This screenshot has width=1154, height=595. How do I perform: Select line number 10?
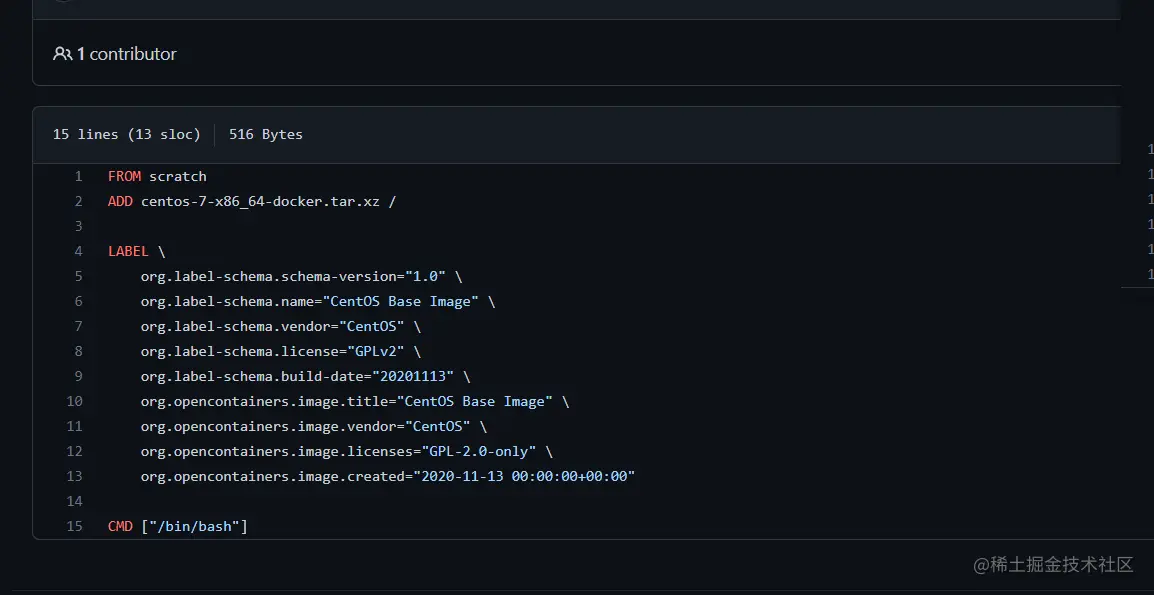74,402
